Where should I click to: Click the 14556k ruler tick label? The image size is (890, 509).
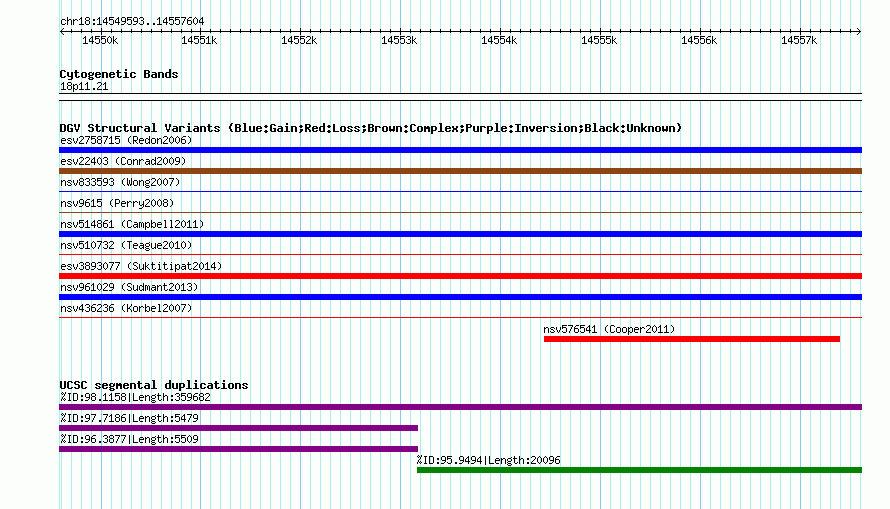[x=699, y=40]
